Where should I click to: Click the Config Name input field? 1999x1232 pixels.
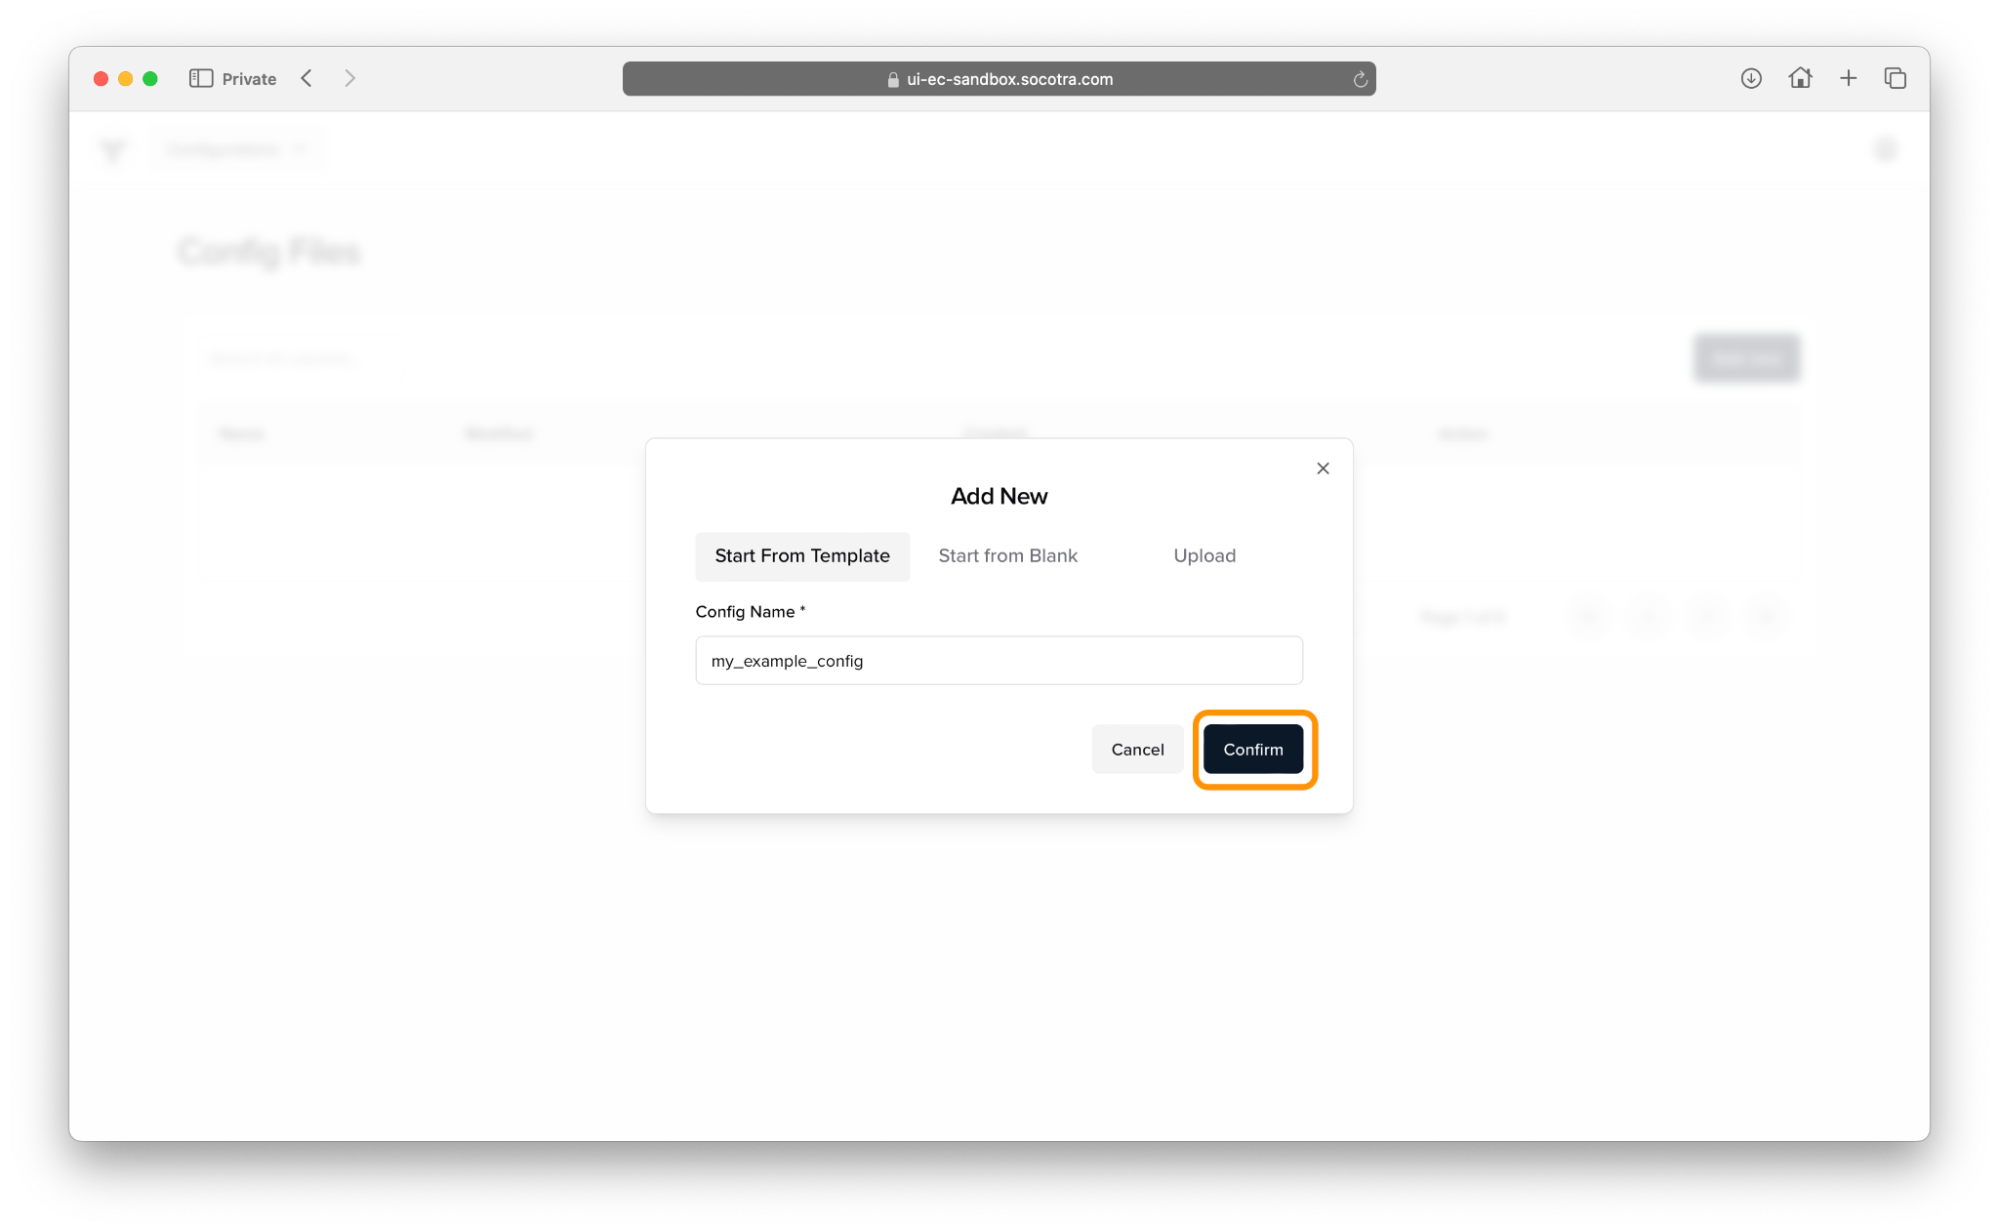click(x=998, y=661)
